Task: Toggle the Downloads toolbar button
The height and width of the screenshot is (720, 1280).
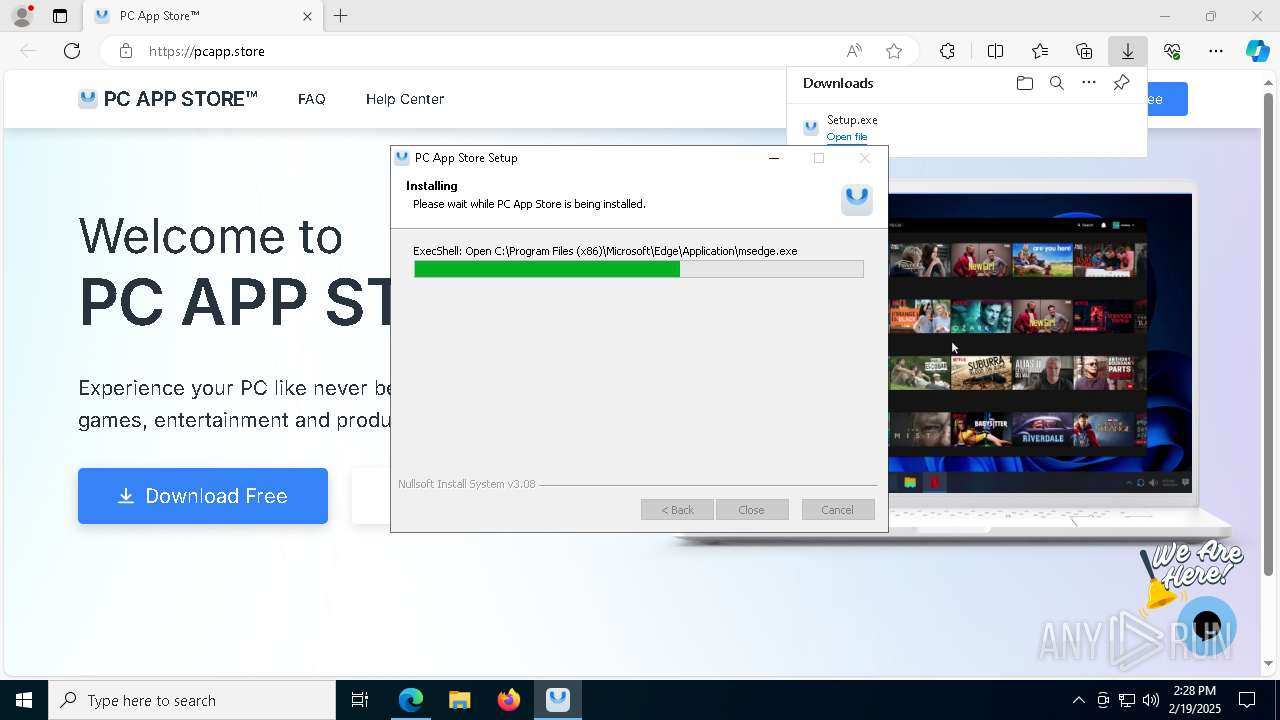Action: click(1128, 51)
